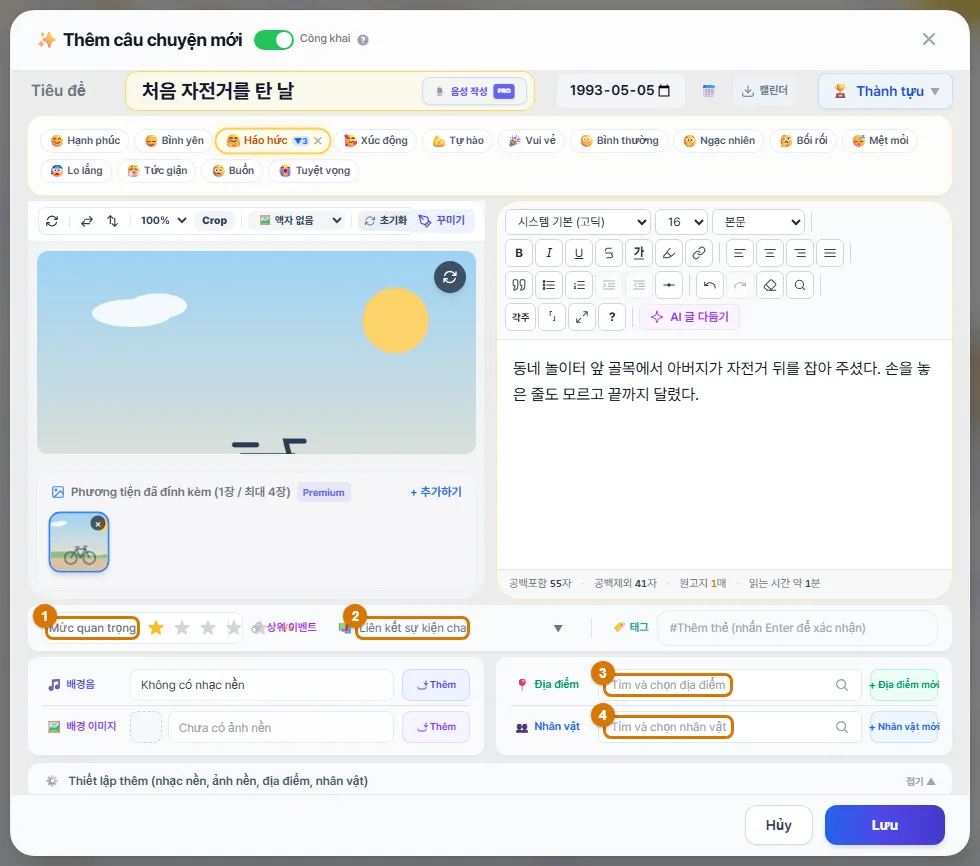Image resolution: width=980 pixels, height=866 pixels.
Task: Open the parent event link dropdown
Action: click(x=459, y=628)
